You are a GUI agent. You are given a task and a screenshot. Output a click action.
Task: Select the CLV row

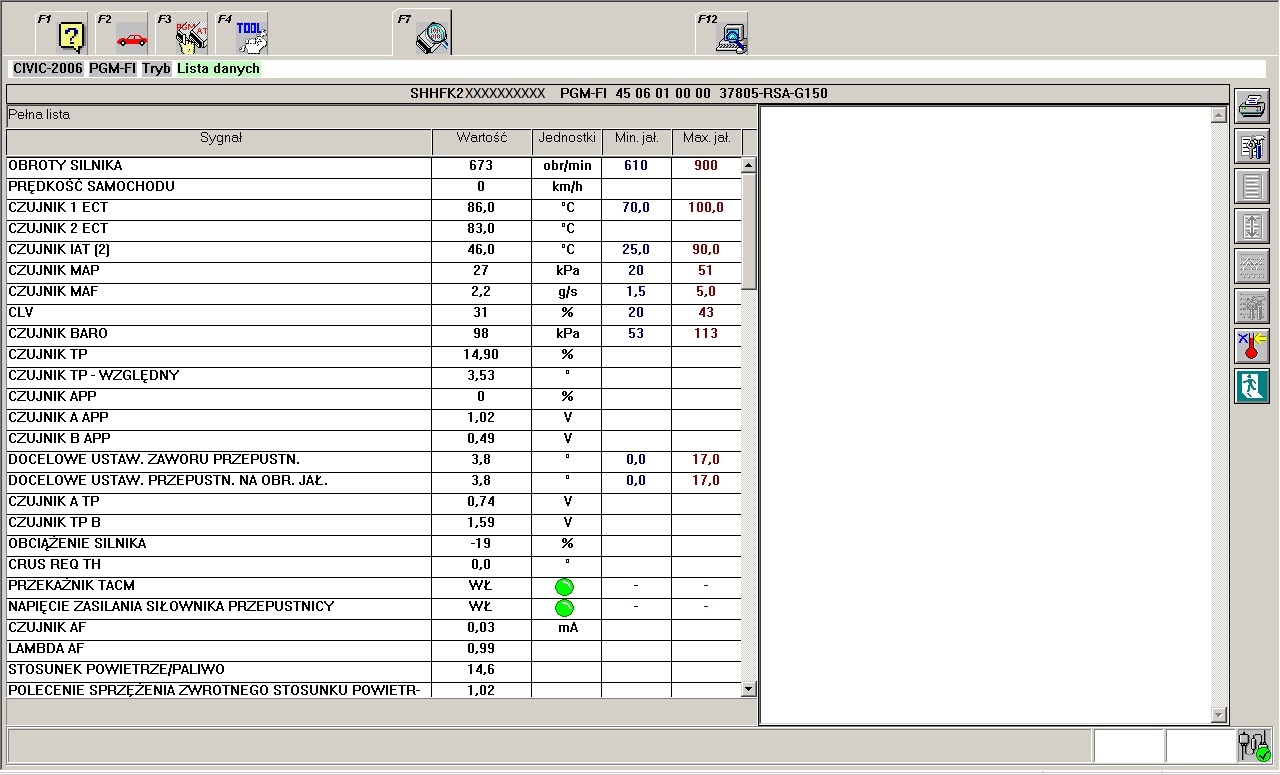point(374,313)
